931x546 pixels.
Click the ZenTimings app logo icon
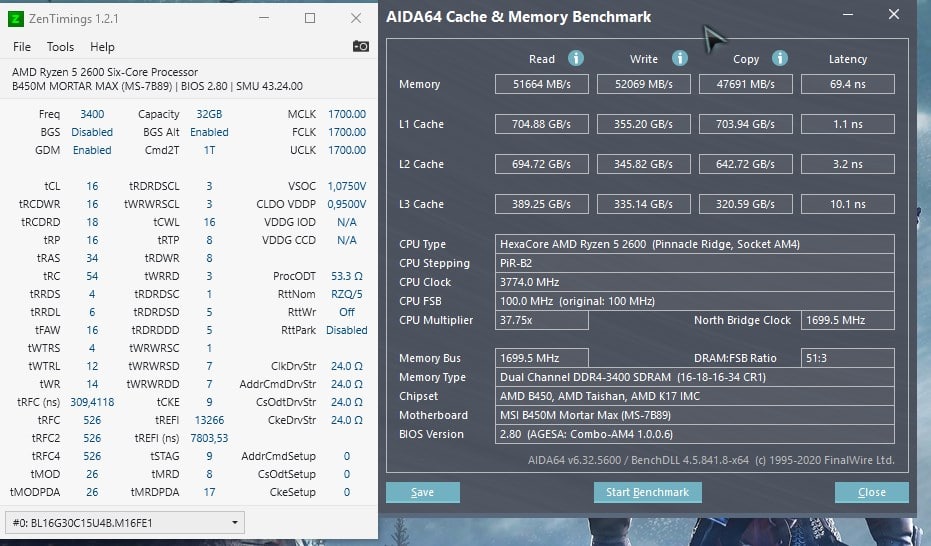tap(15, 18)
